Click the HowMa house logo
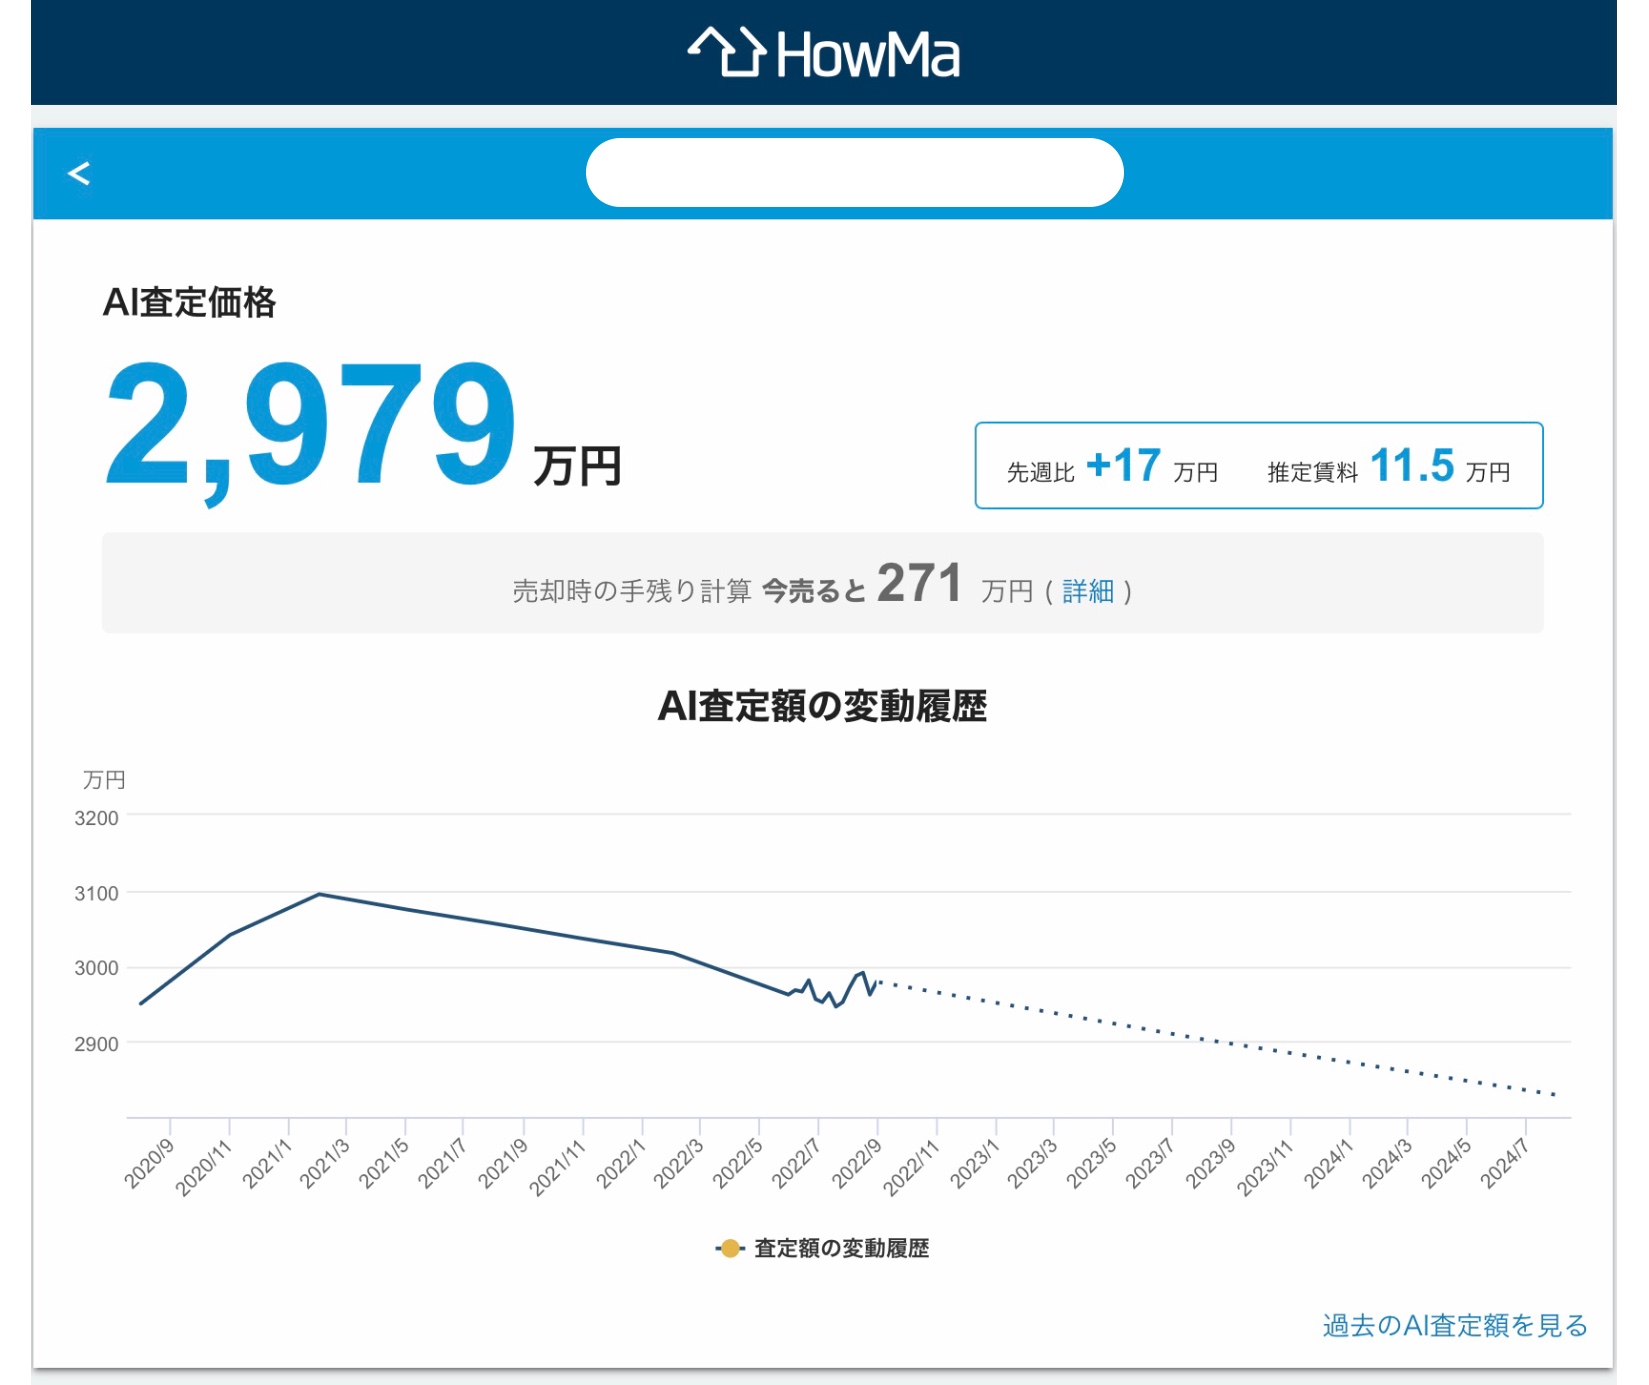Screen dimensions: 1649x1385 coord(824,53)
